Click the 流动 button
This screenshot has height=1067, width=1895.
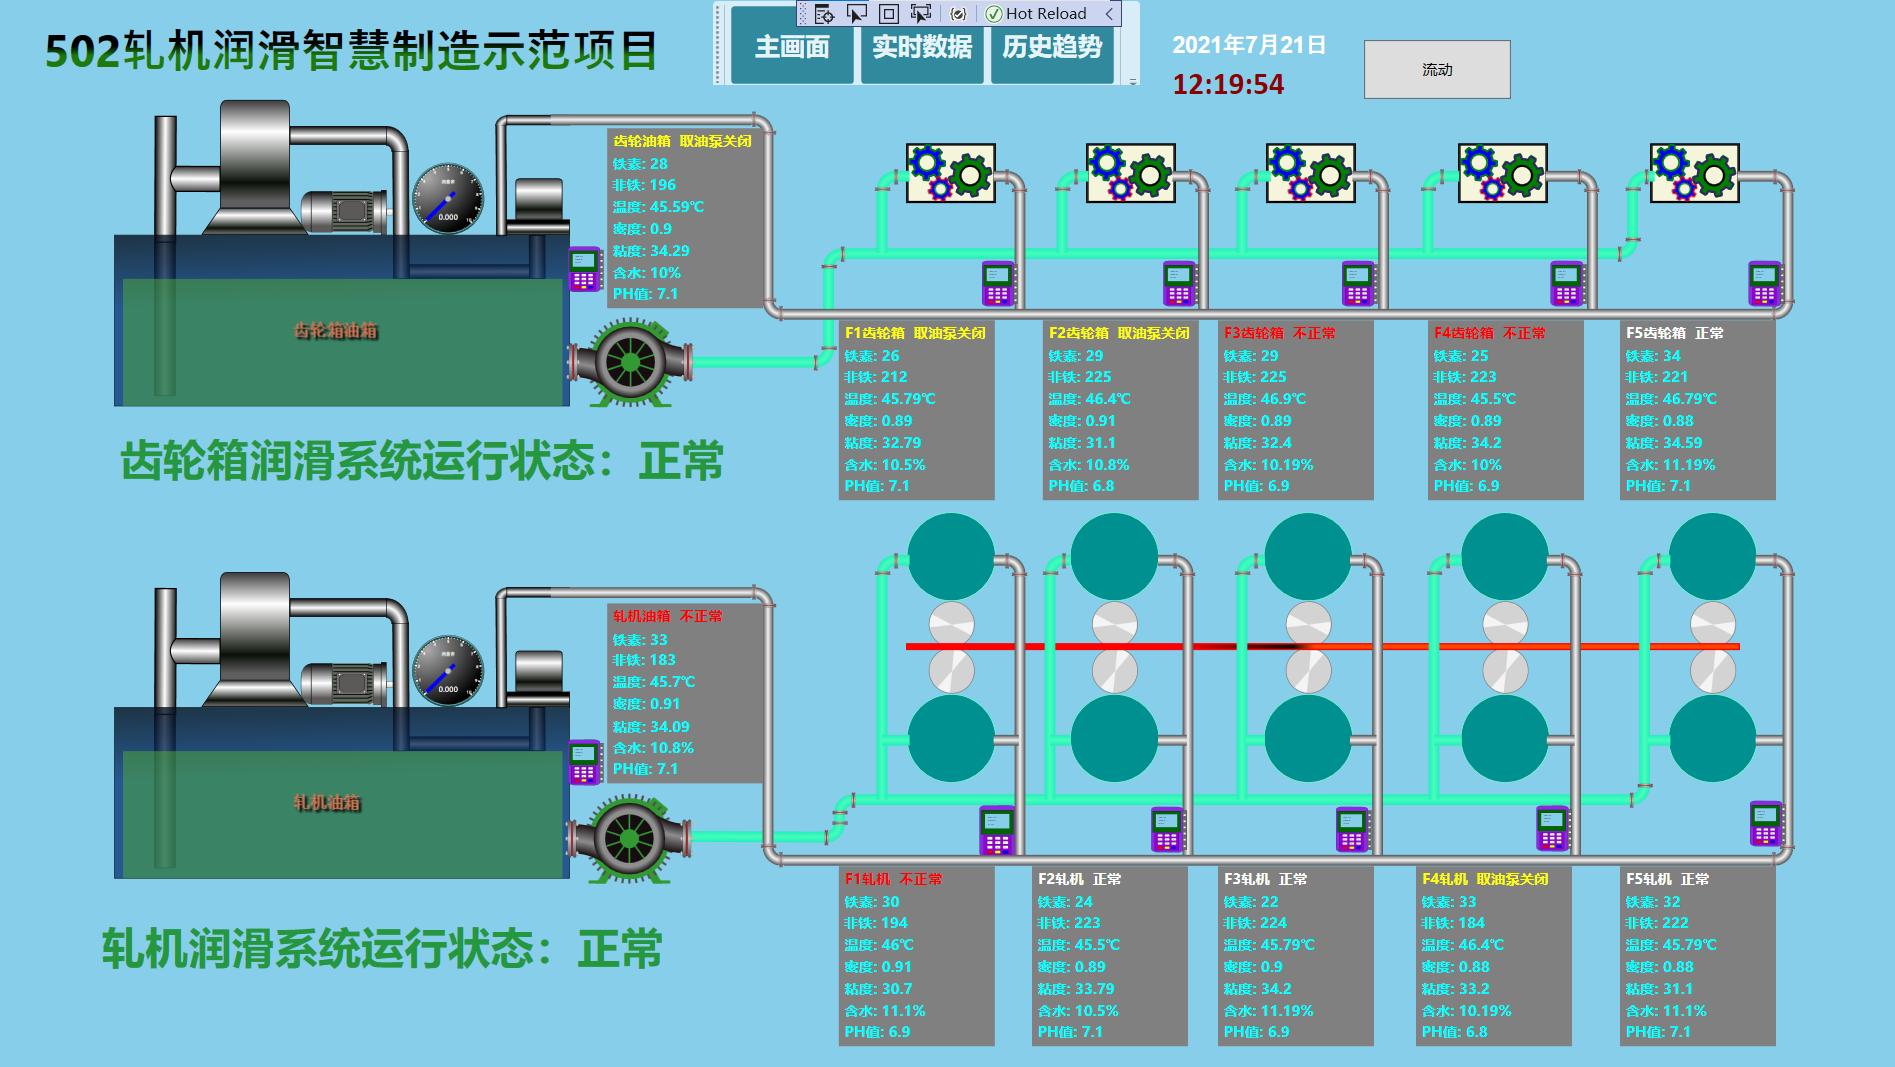[1437, 69]
